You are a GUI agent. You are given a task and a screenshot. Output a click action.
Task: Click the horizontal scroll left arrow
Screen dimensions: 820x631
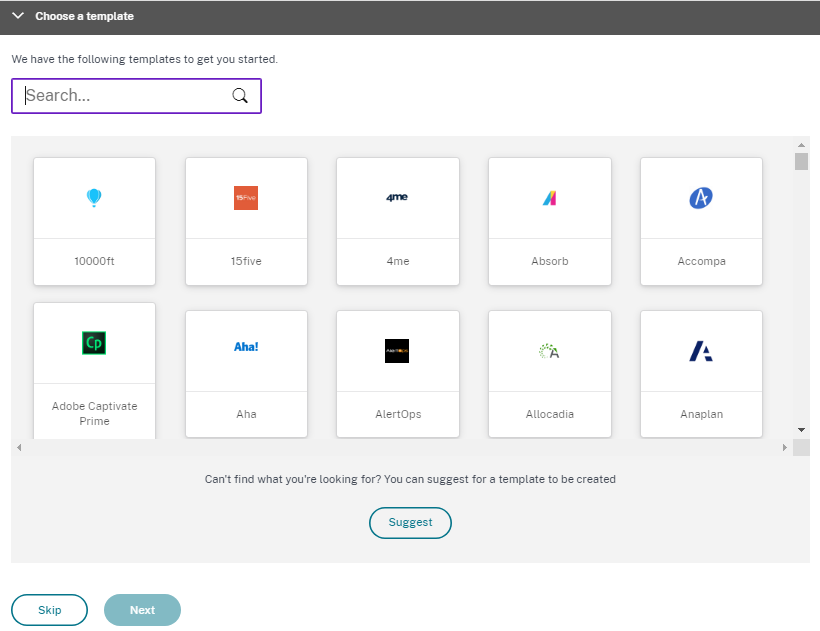[18, 447]
